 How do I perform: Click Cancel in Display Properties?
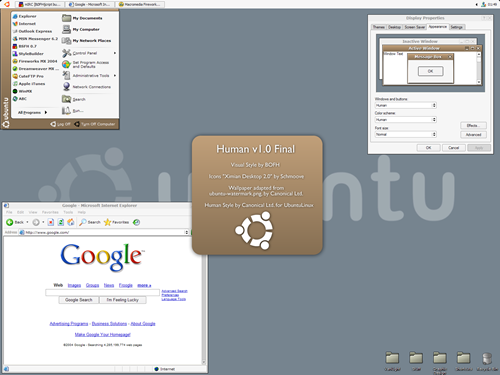coord(454,148)
